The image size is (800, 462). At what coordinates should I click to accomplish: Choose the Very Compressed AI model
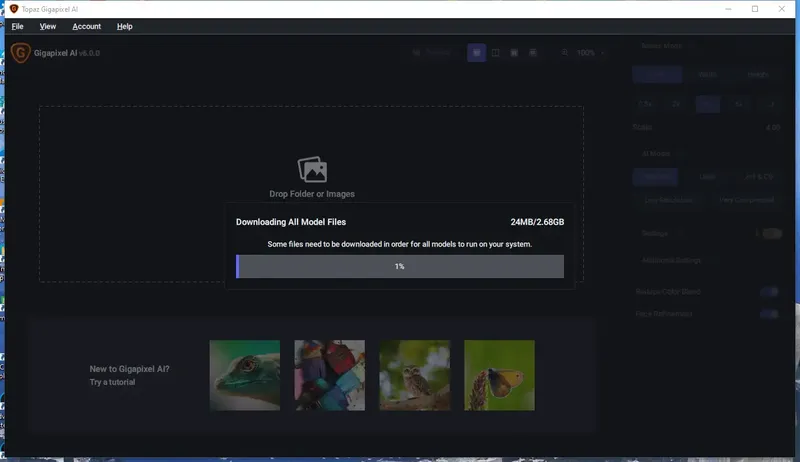pyautogui.click(x=746, y=200)
